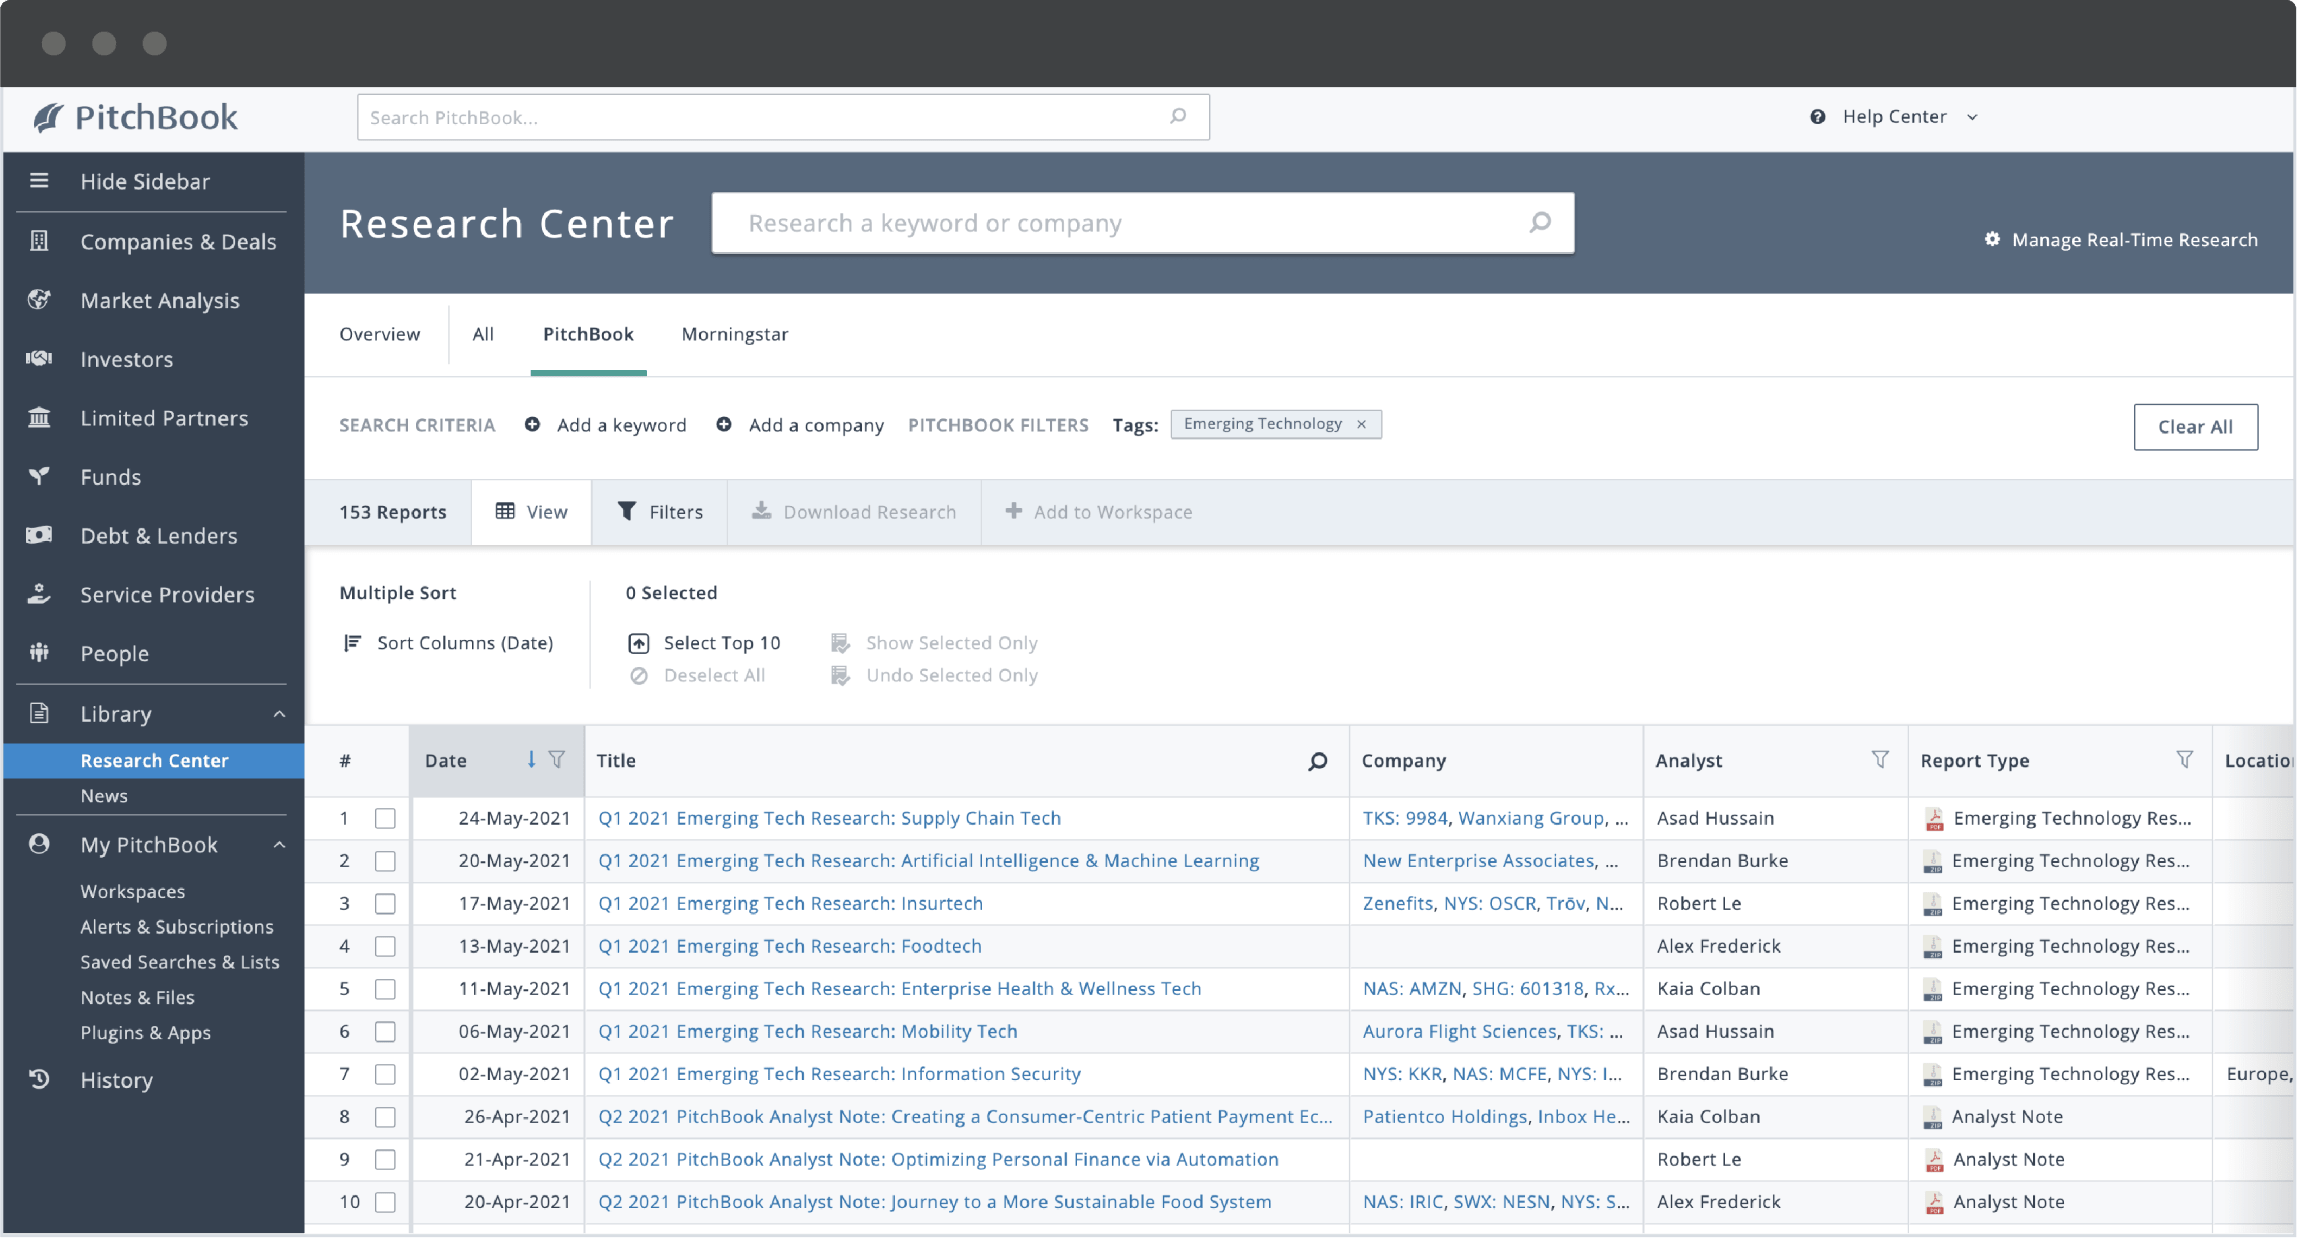Collapse the Library section

(278, 713)
